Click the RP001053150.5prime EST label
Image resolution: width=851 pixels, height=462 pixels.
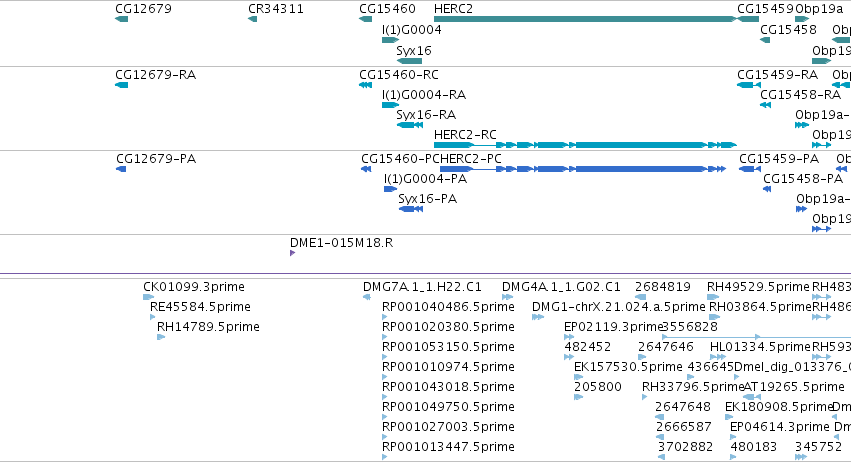point(448,347)
